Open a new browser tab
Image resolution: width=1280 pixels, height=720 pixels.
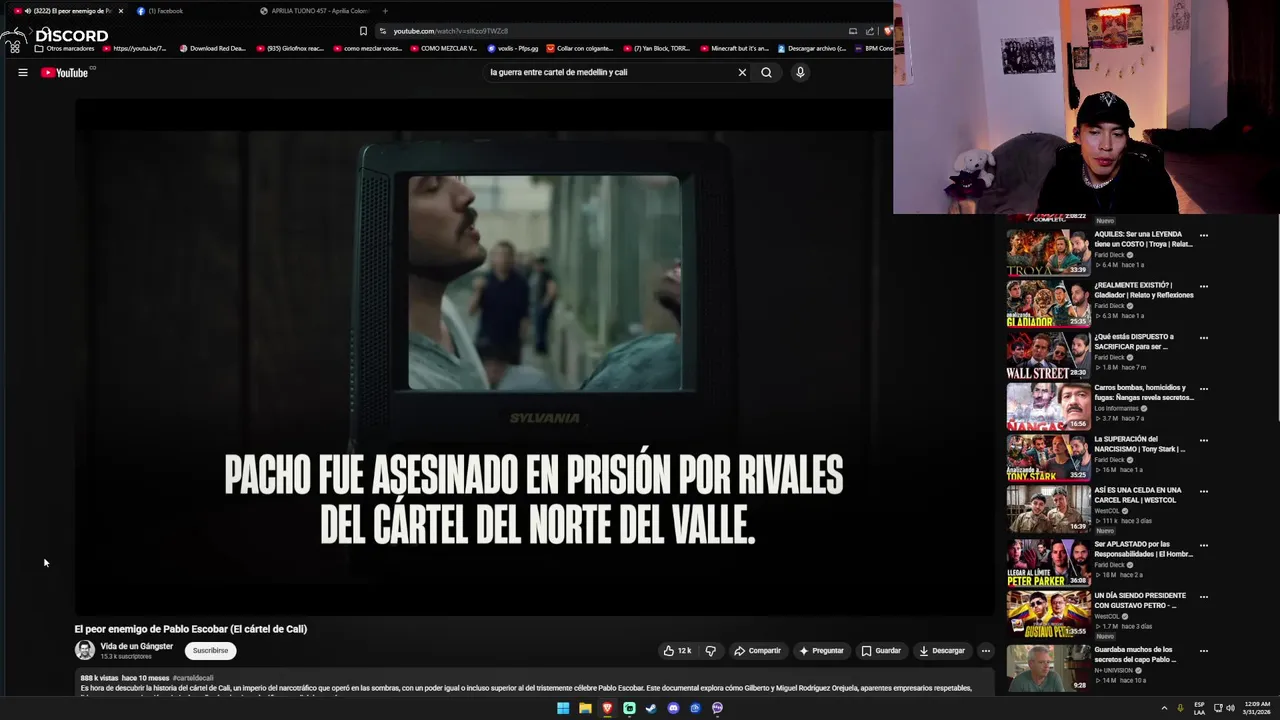tap(385, 11)
